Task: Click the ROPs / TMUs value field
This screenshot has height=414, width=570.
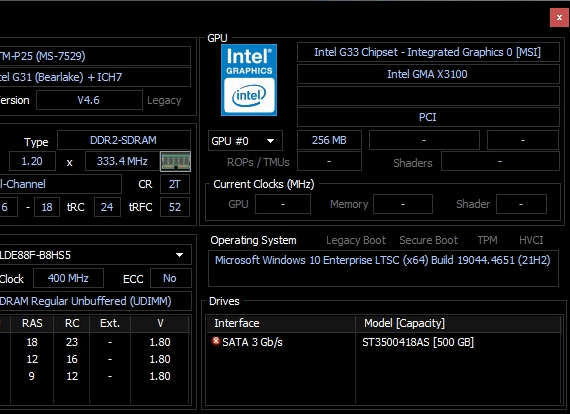Action: coord(329,161)
